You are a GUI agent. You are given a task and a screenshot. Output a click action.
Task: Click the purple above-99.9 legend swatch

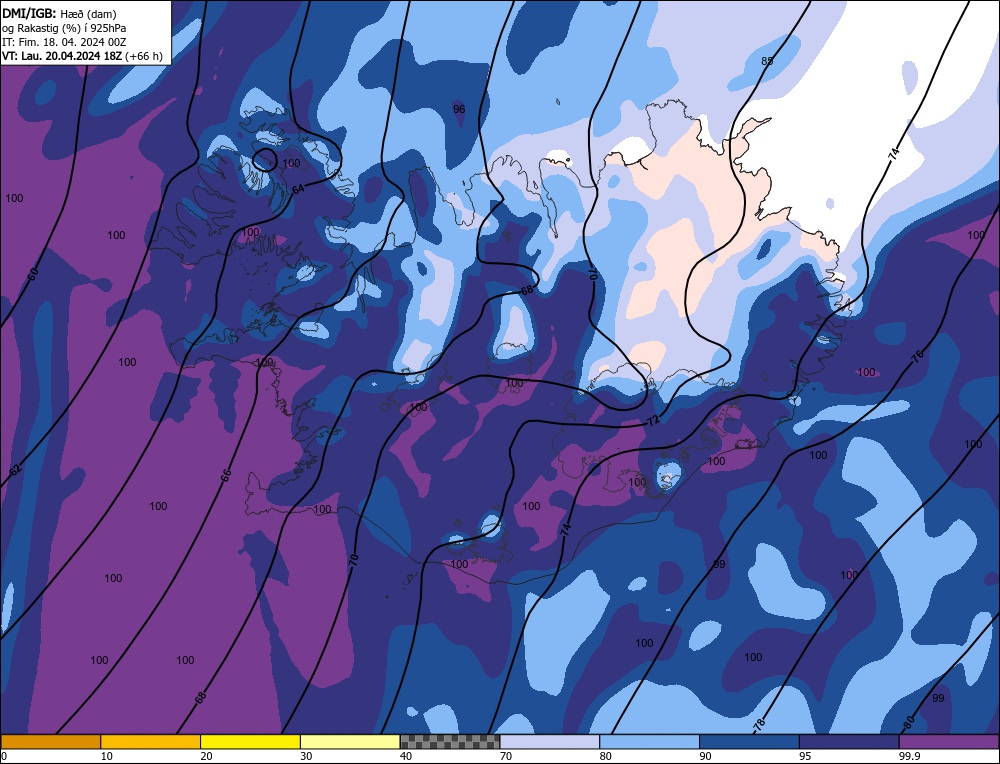pyautogui.click(x=949, y=741)
